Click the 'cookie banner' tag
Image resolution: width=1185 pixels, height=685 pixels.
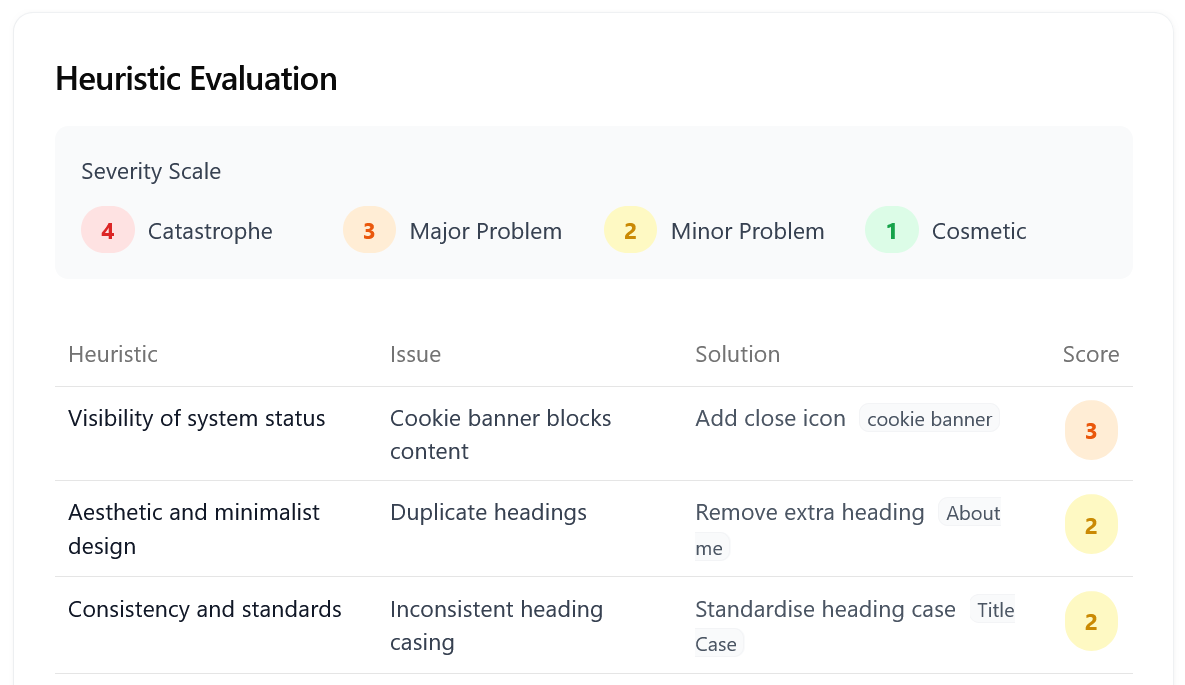tap(929, 419)
